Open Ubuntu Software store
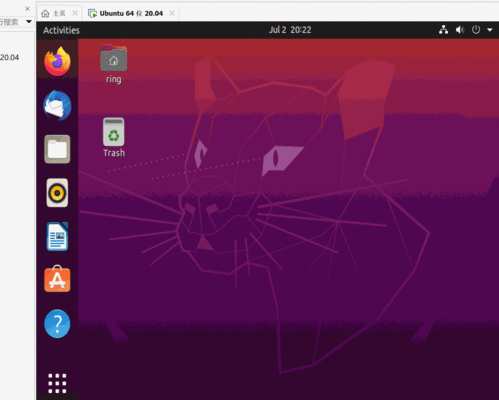This screenshot has width=499, height=400. (57, 279)
